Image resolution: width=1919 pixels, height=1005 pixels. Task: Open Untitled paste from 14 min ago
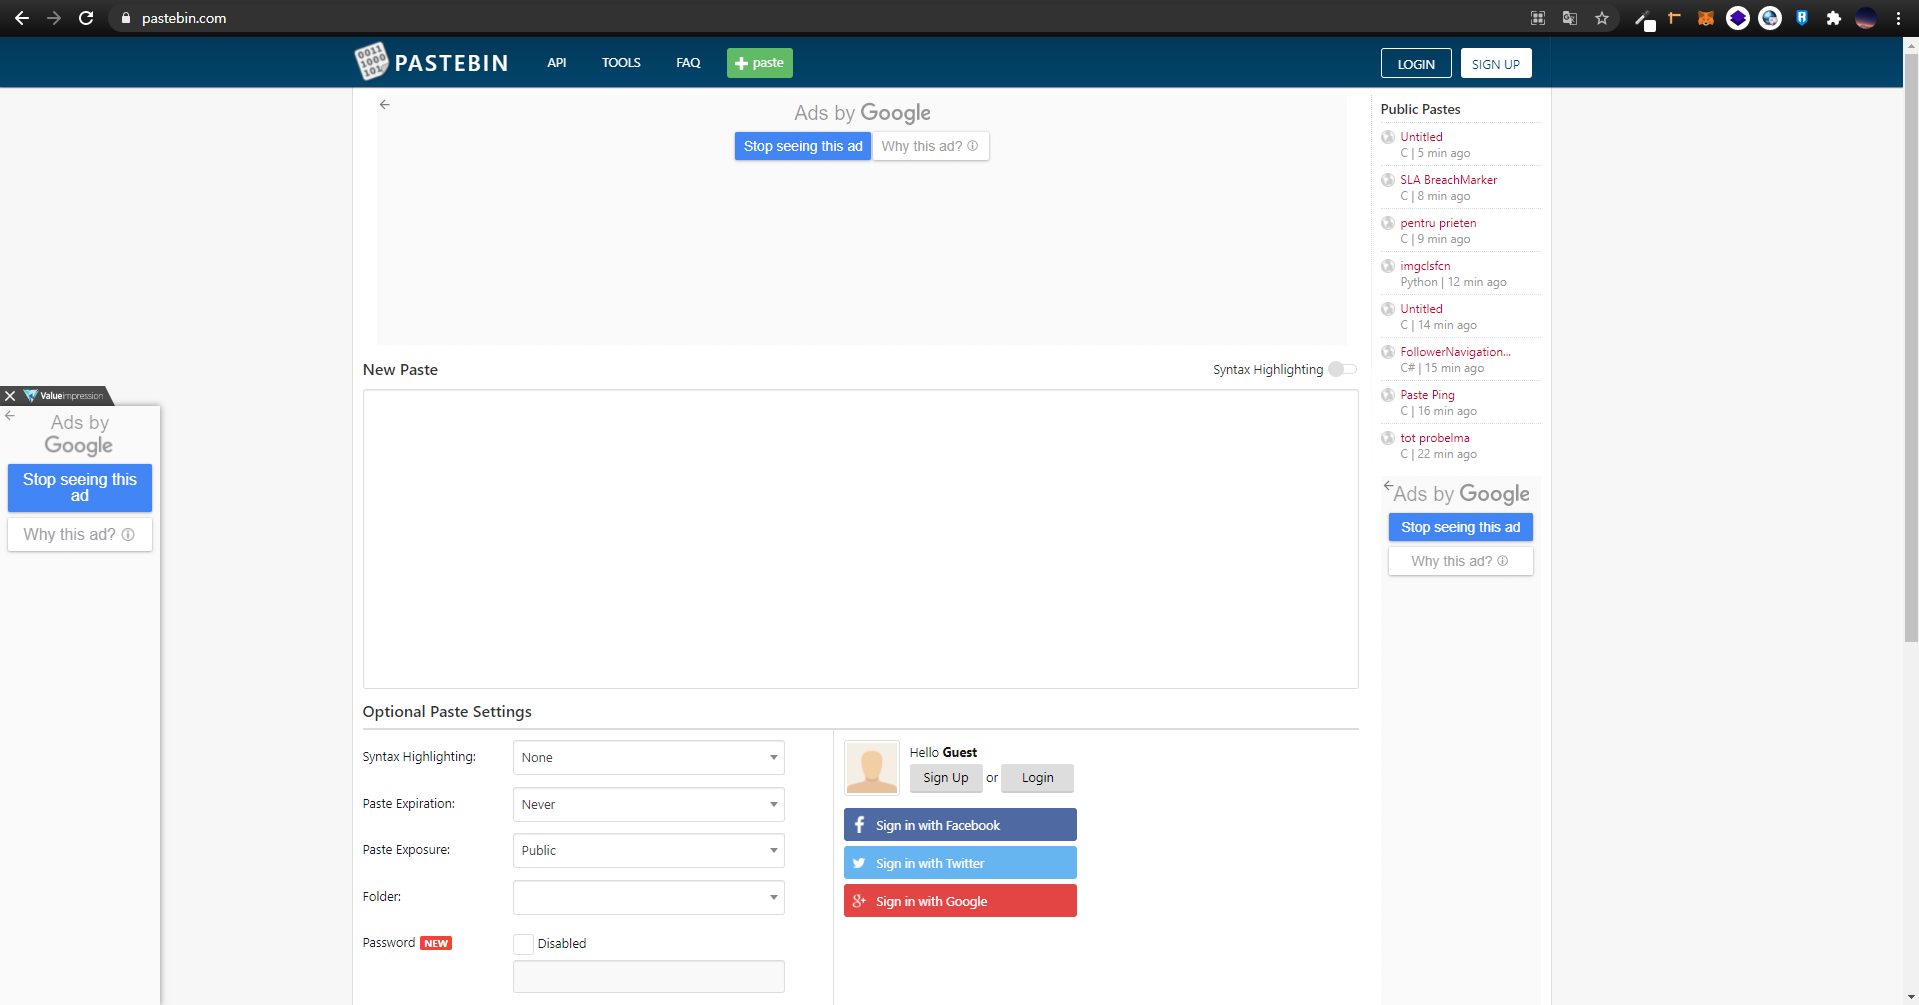point(1421,309)
